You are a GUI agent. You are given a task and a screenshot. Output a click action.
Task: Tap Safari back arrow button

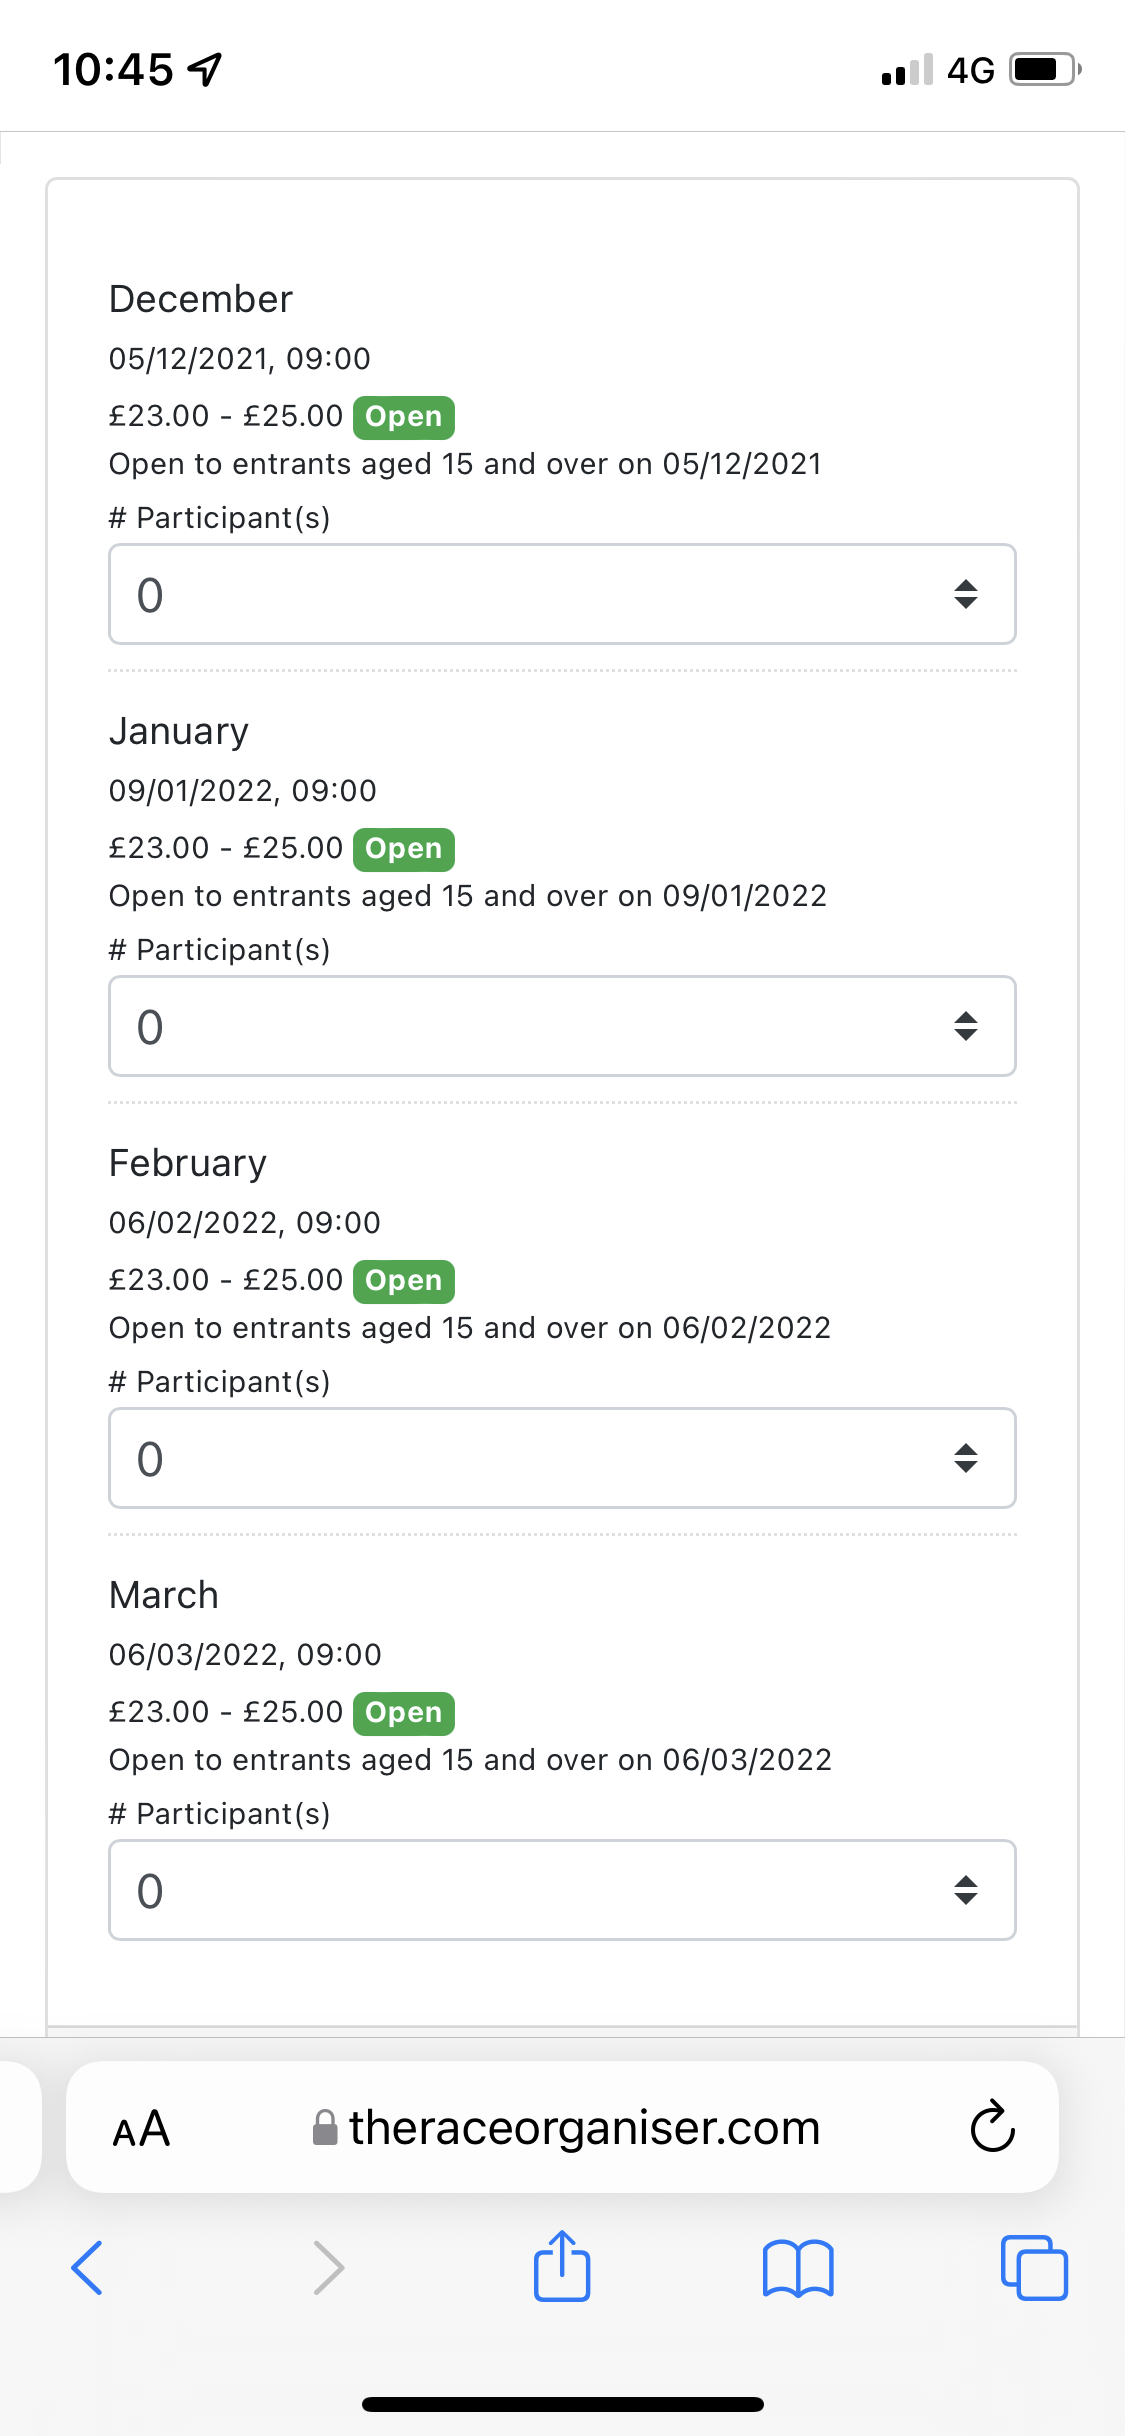tap(88, 2267)
